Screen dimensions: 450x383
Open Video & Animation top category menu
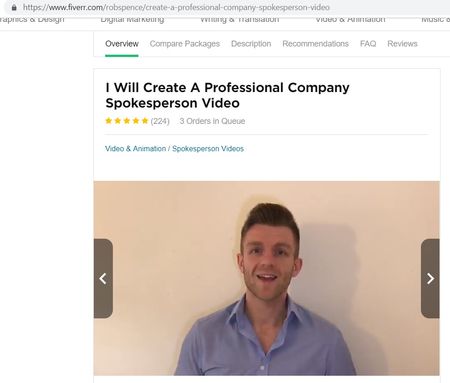tap(350, 20)
